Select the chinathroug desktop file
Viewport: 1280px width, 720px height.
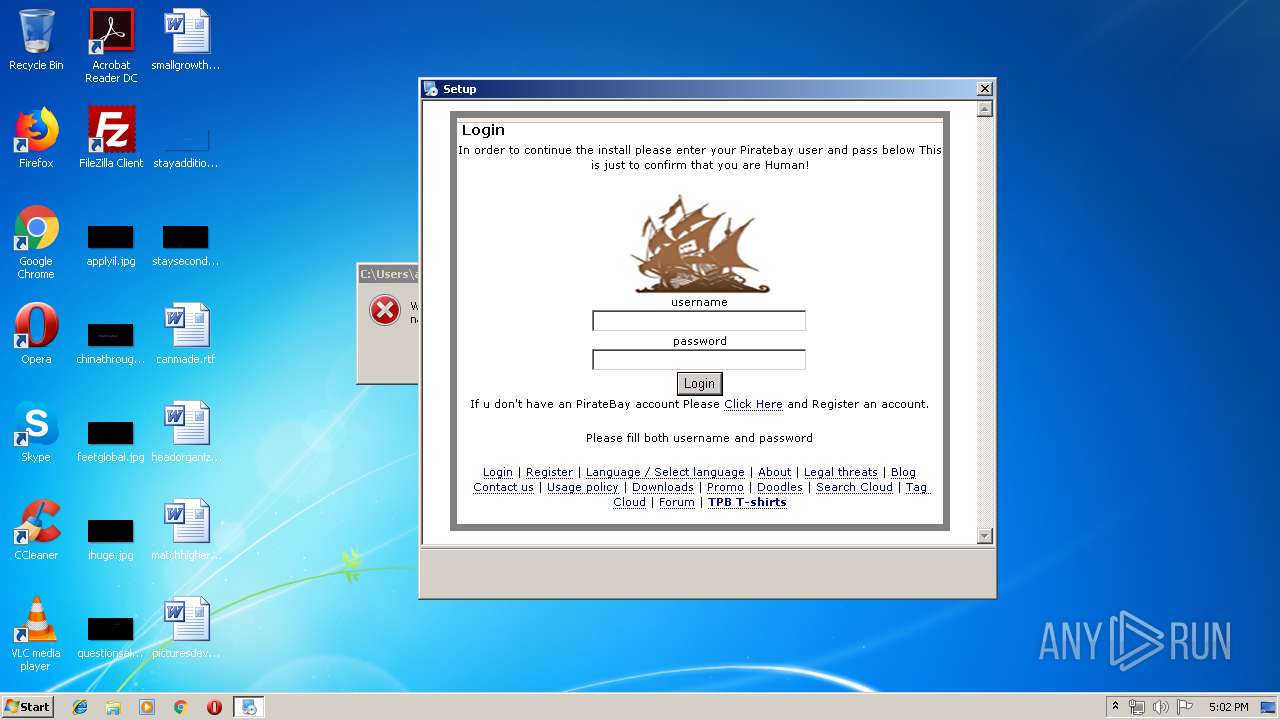111,343
